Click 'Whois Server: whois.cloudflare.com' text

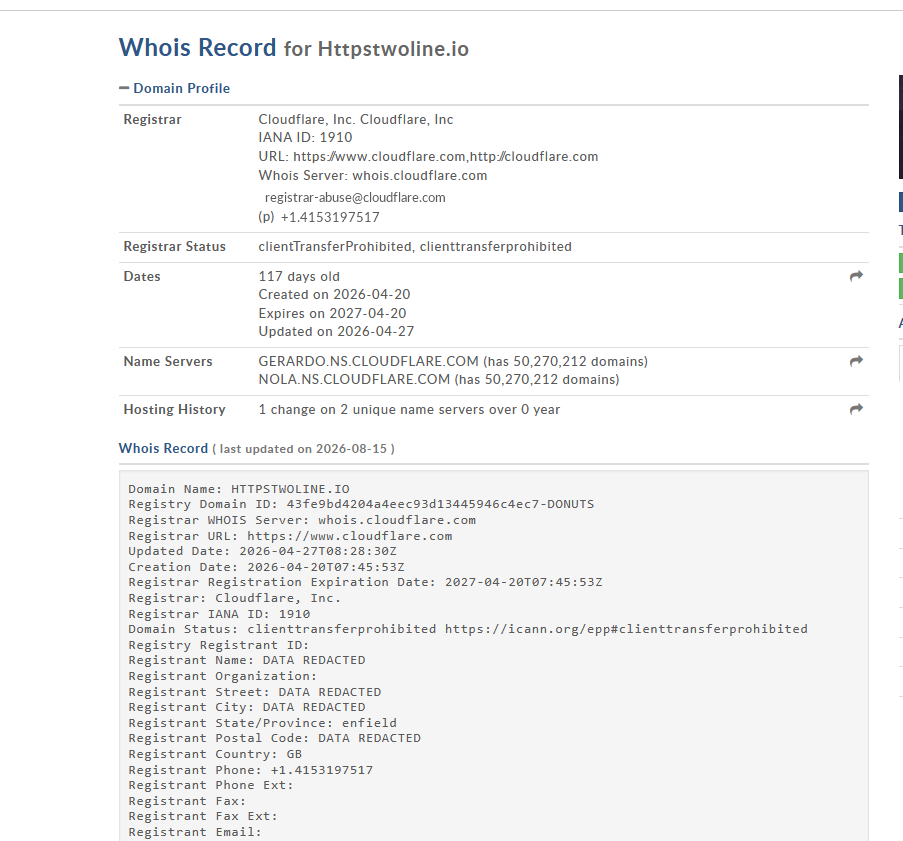coord(373,175)
